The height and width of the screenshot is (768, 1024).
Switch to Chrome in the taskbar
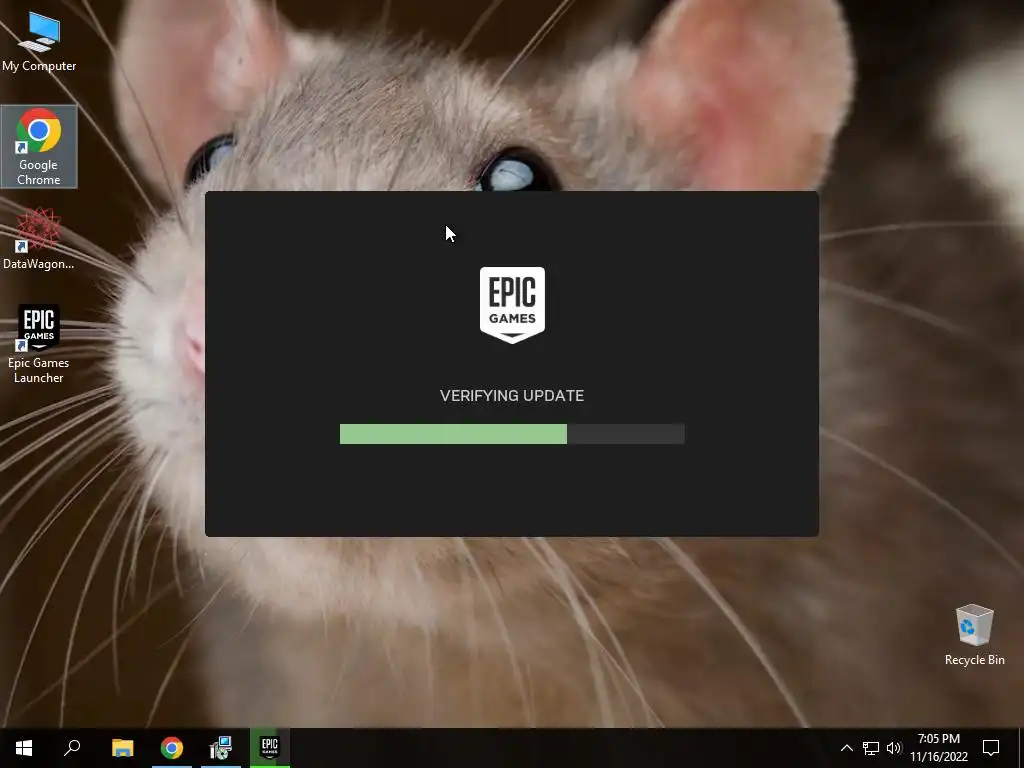[x=172, y=748]
